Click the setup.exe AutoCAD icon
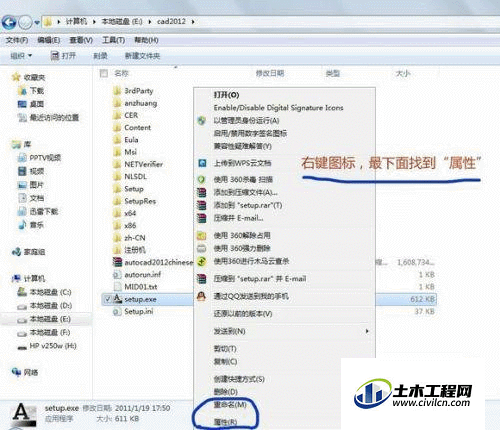Viewport: 500px width, 430px height. click(x=117, y=299)
